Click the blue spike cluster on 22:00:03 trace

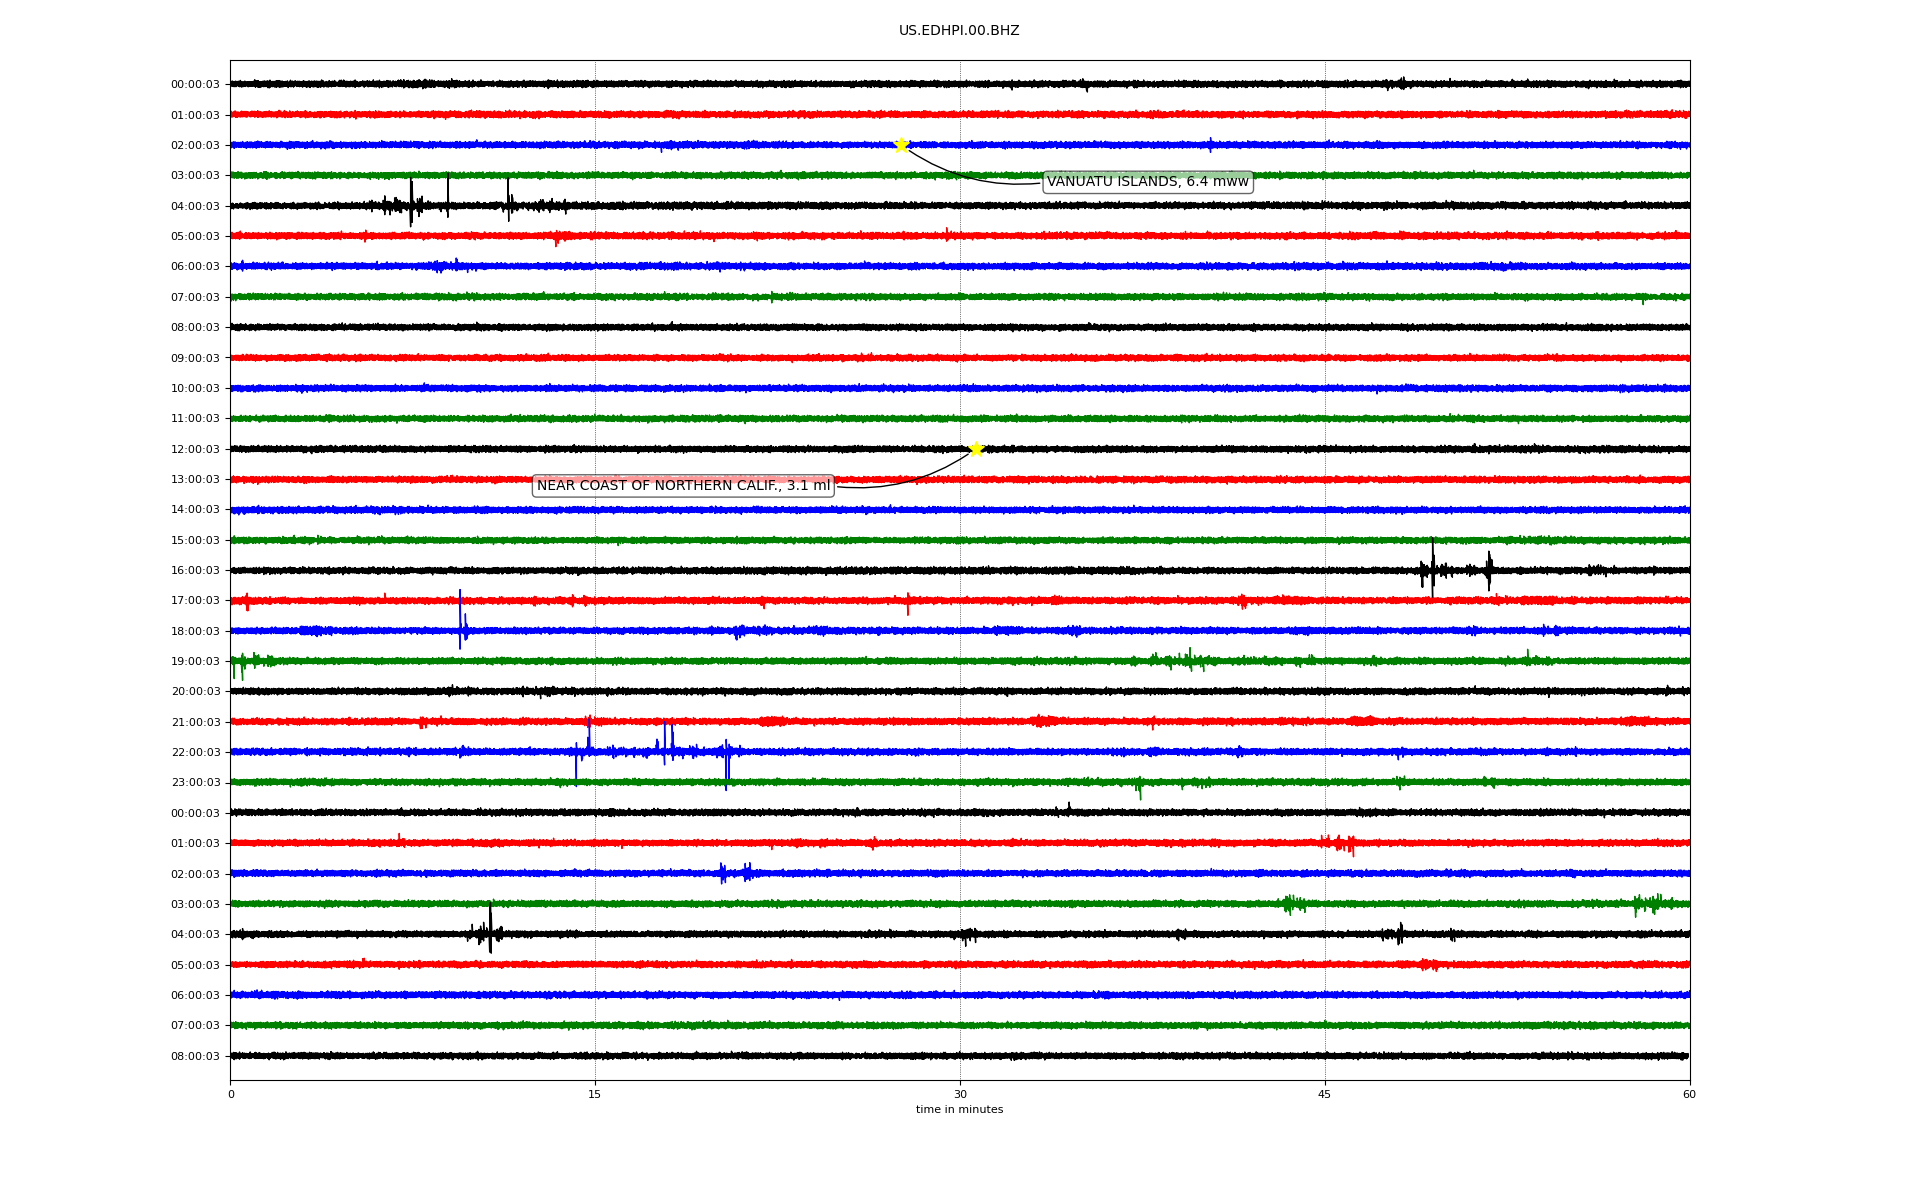(665, 748)
